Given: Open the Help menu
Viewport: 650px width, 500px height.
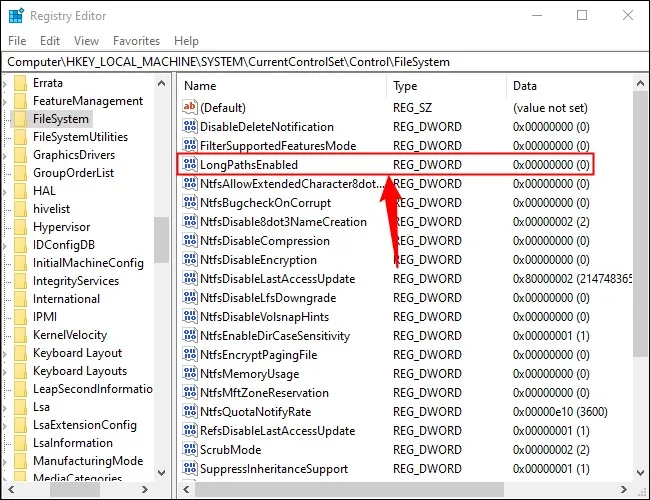Looking at the screenshot, I should (x=186, y=41).
